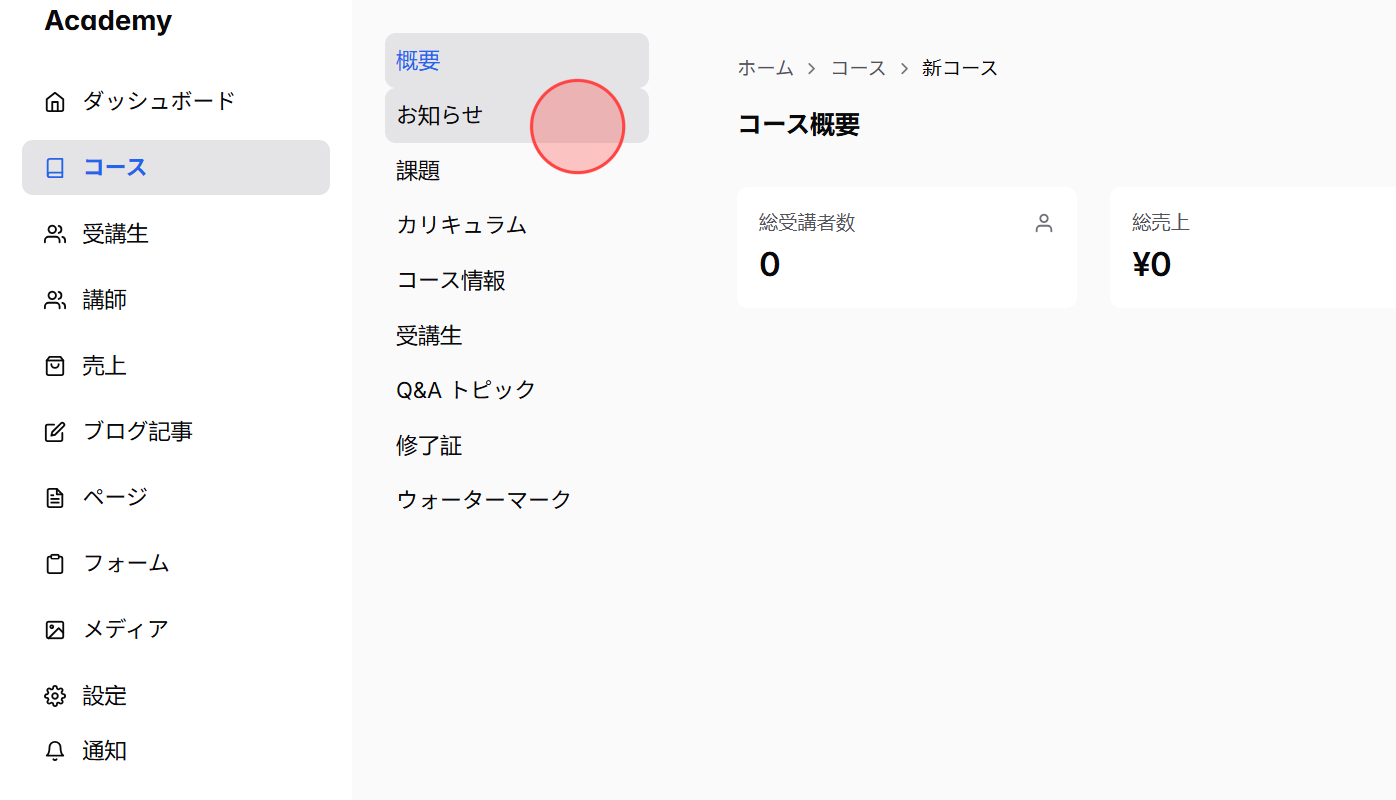Select the courses book icon
Viewport: 1396px width, 800px height.
click(x=55, y=167)
